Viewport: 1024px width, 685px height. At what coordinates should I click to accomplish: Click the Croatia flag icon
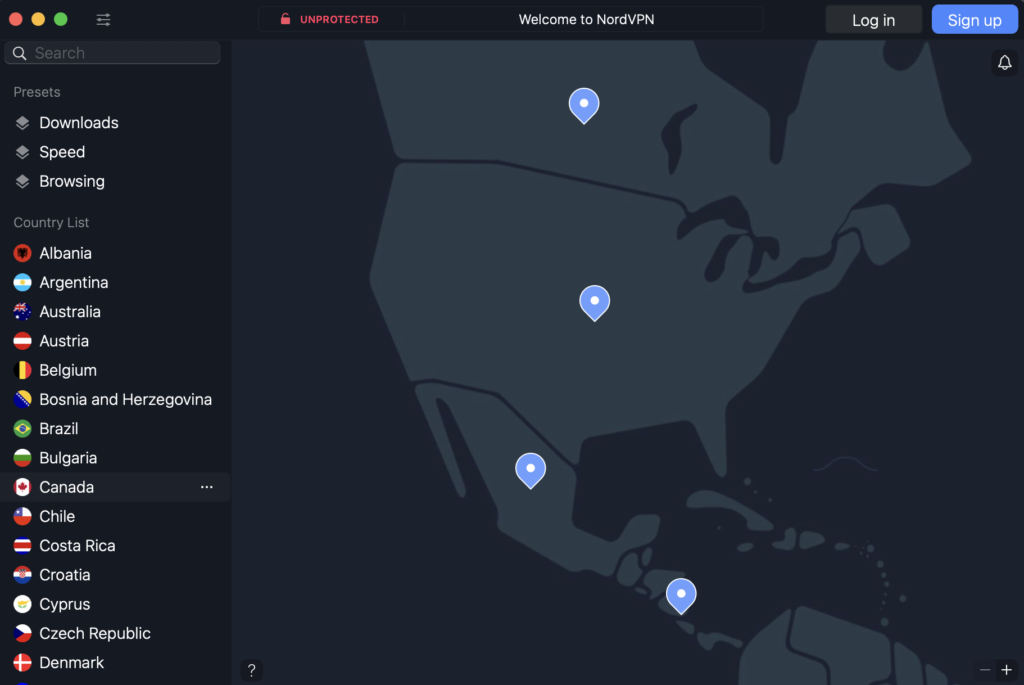click(x=22, y=575)
